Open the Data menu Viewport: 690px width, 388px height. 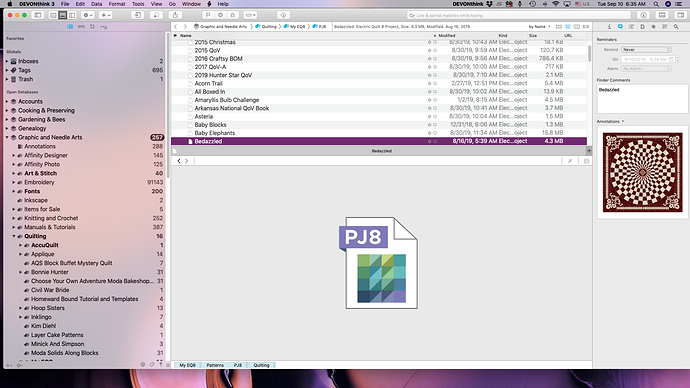tap(96, 4)
